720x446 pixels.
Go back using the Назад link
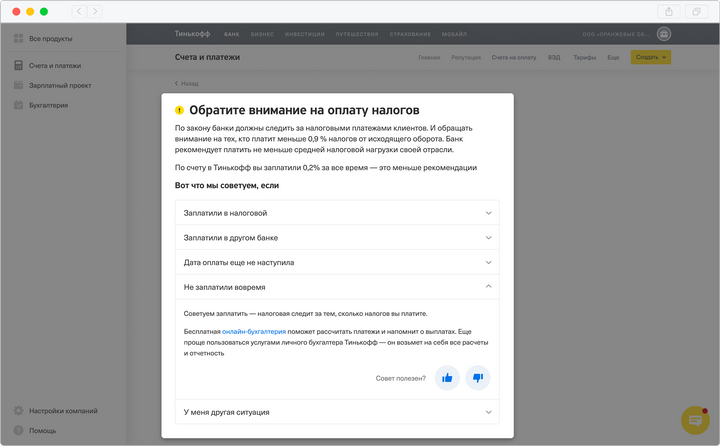tap(187, 84)
